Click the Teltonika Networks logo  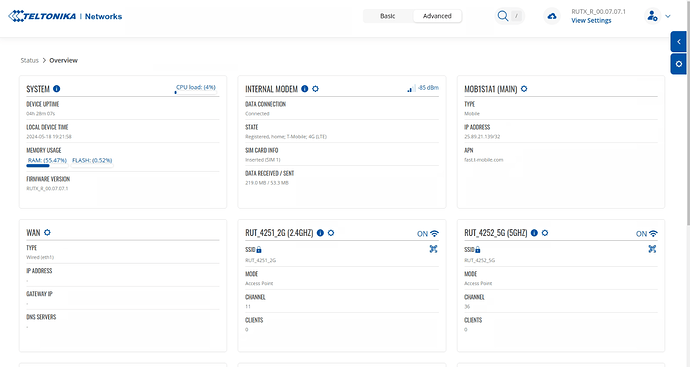65,16
